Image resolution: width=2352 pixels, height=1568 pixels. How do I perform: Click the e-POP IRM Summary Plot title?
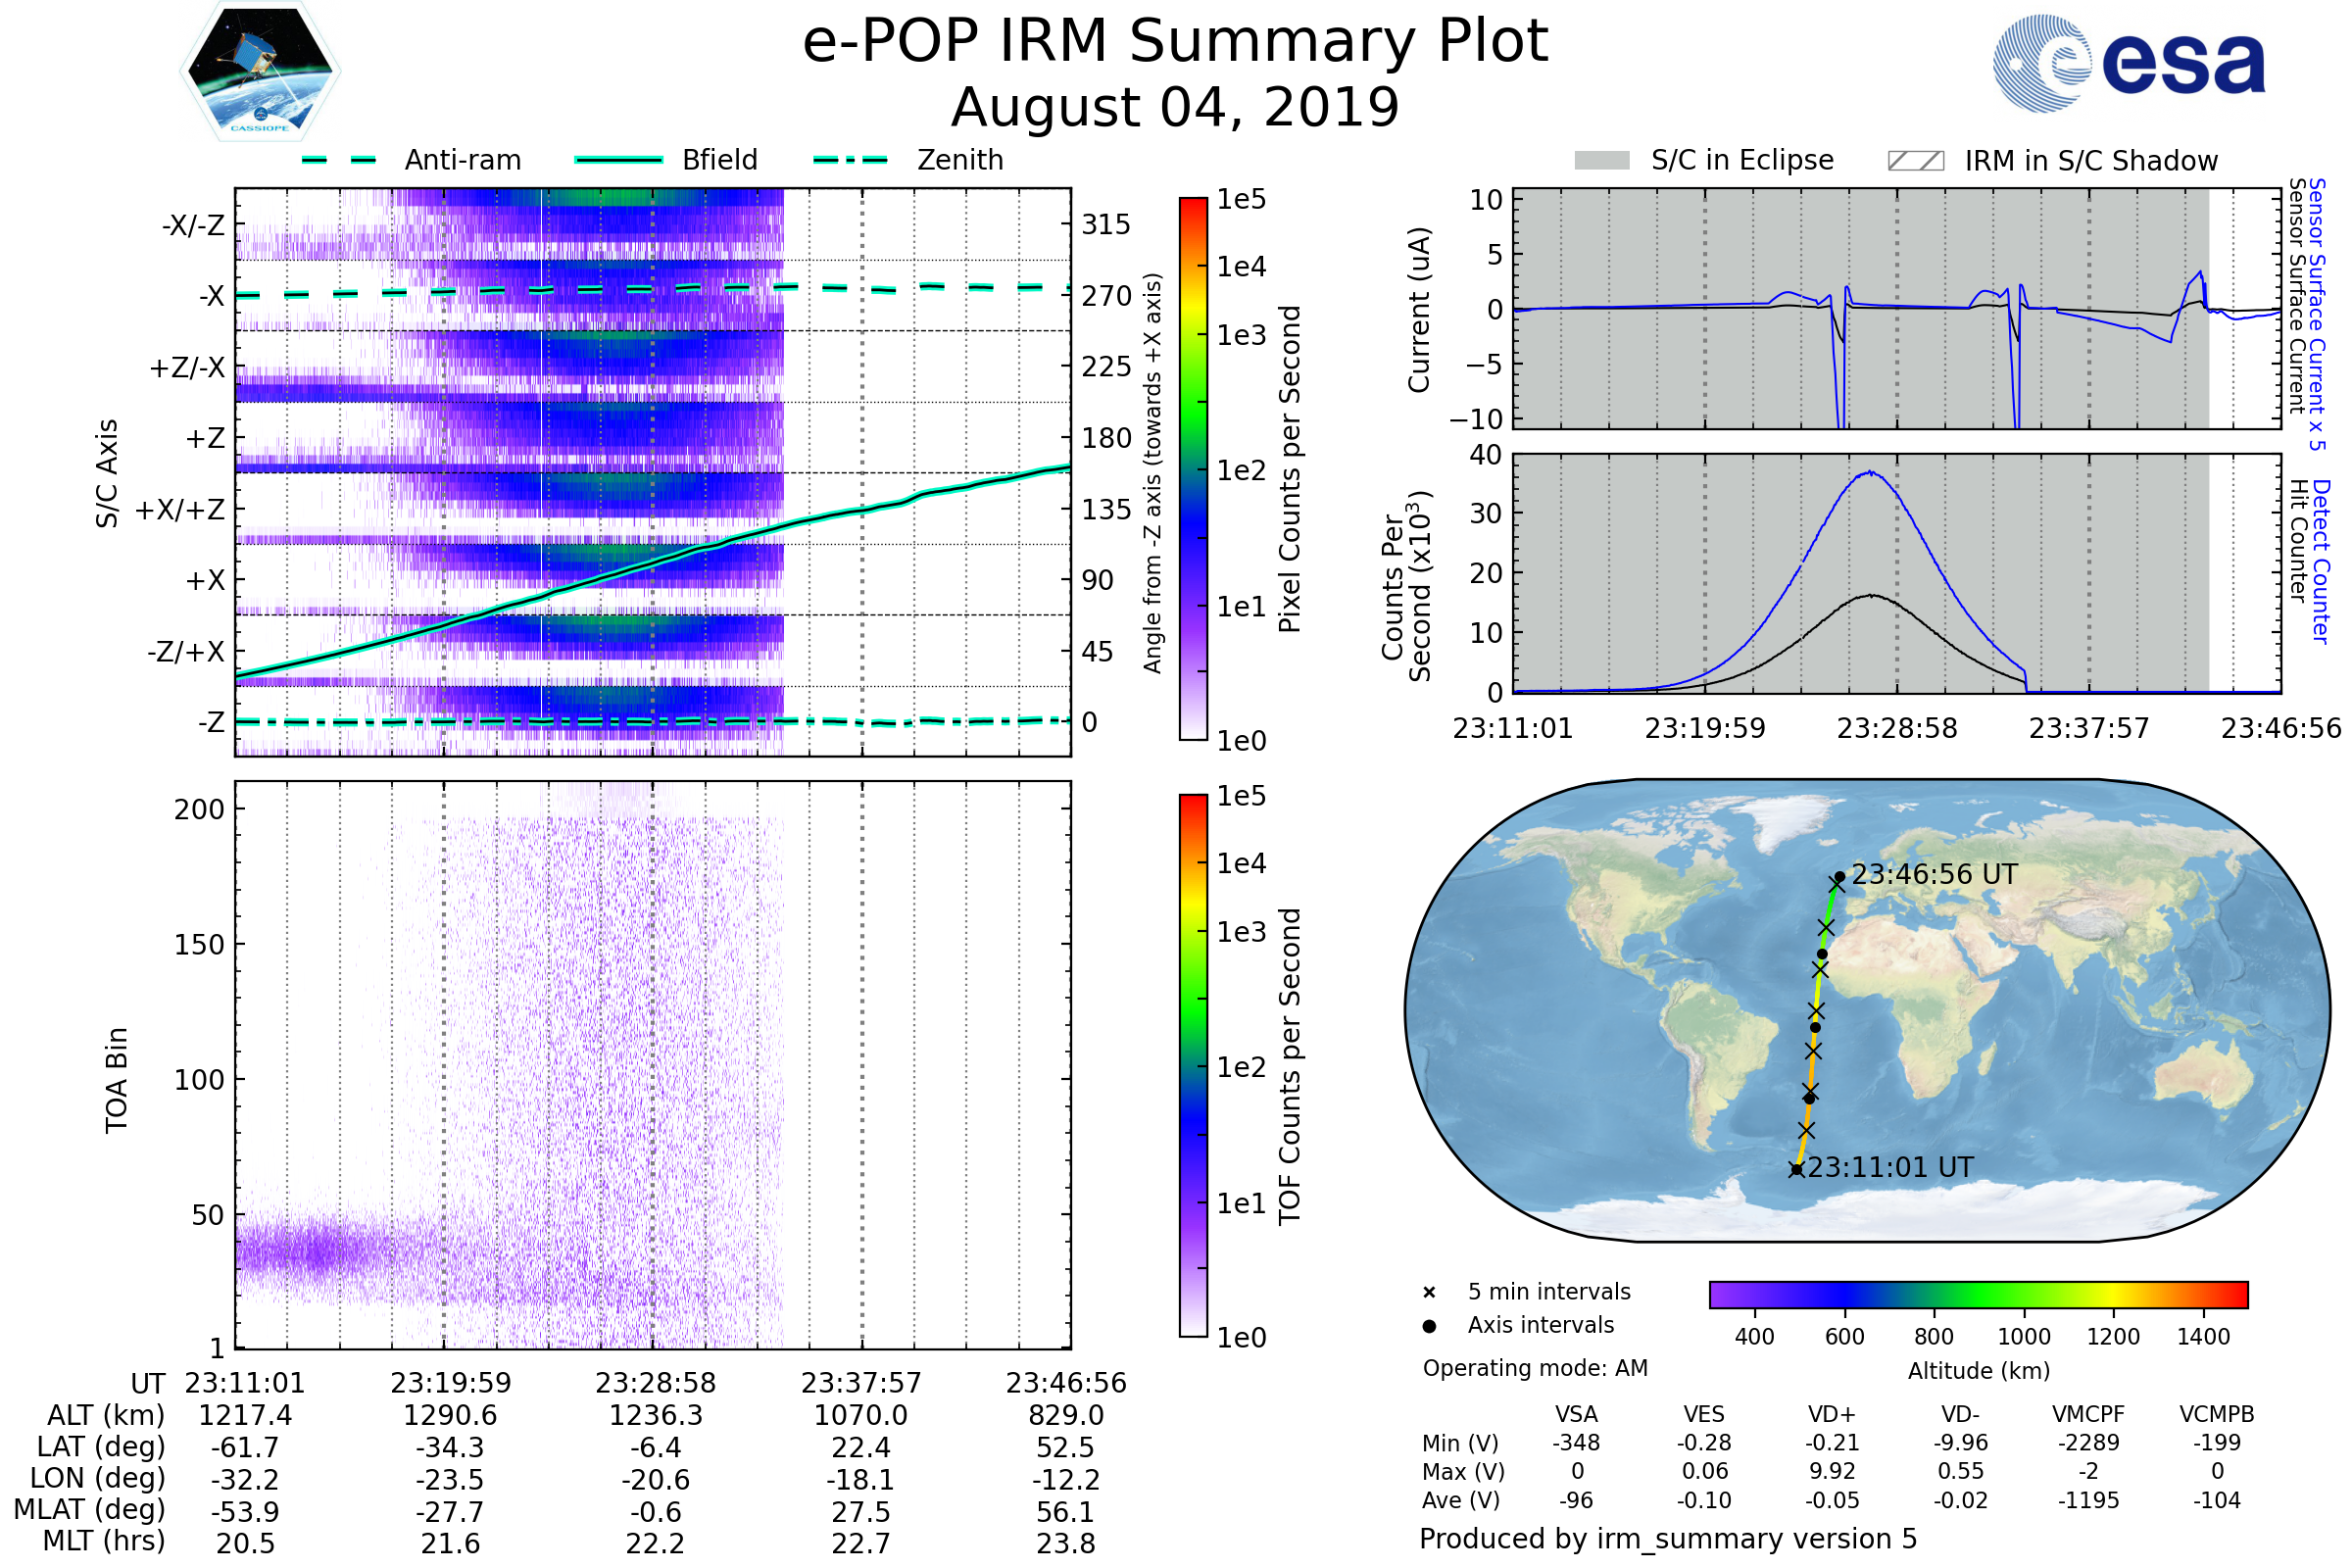pos(1175,42)
